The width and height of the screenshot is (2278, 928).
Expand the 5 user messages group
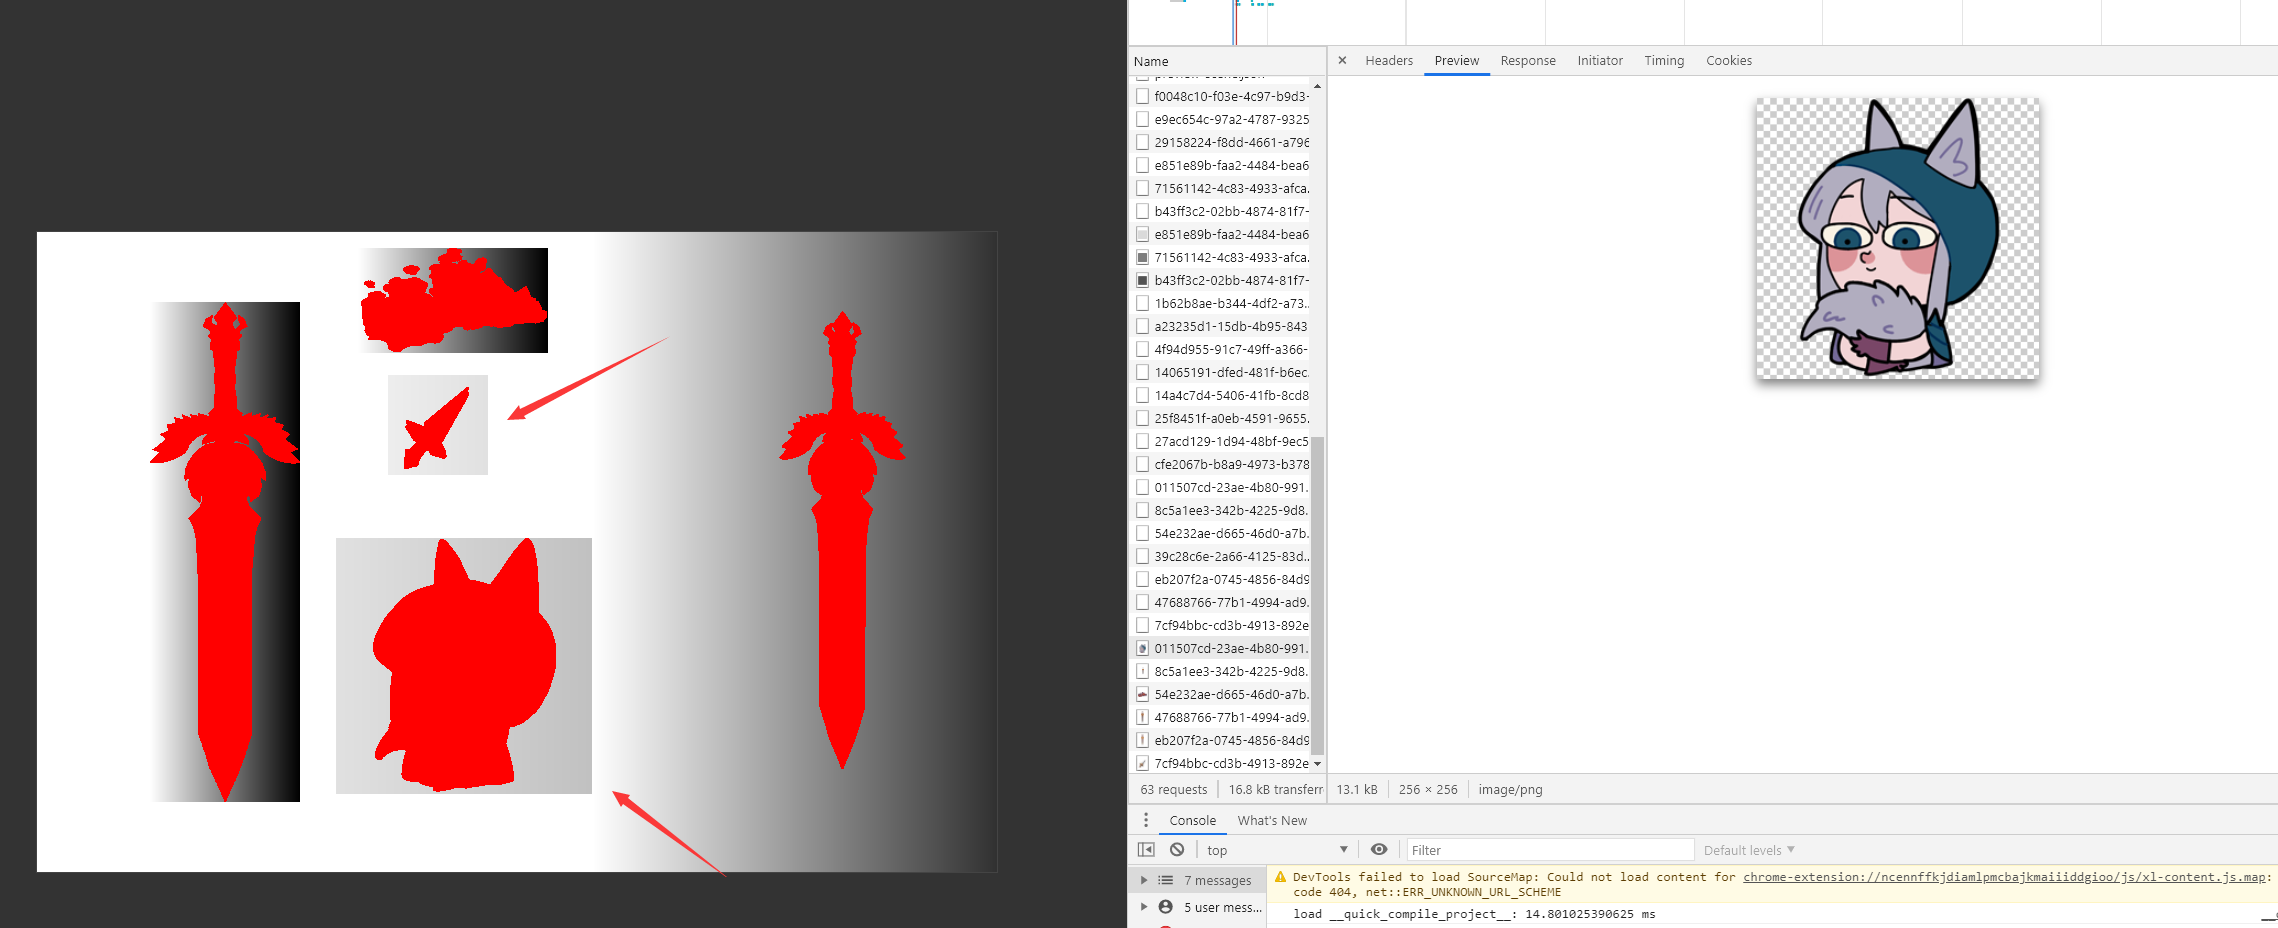pyautogui.click(x=1144, y=907)
